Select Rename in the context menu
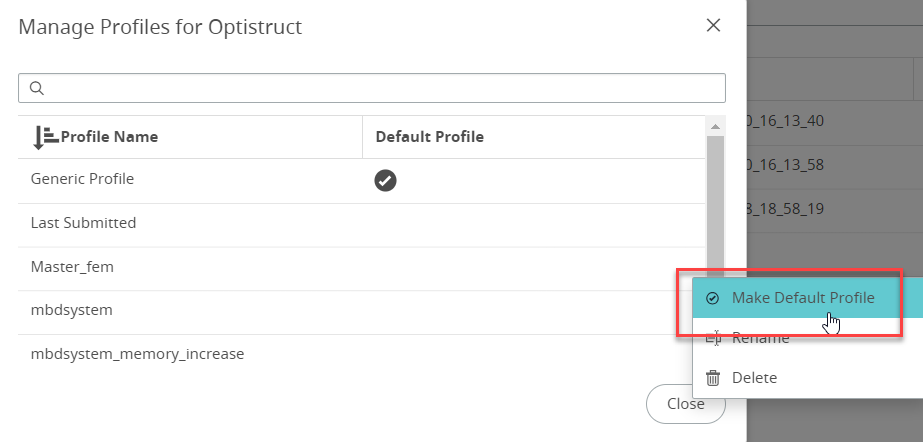The height and width of the screenshot is (442, 923). click(x=760, y=338)
